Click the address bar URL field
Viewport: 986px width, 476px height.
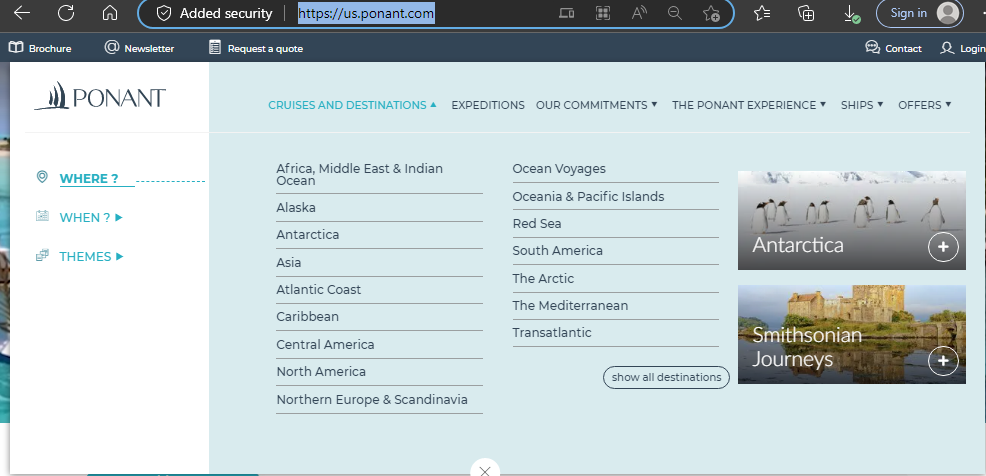[366, 13]
